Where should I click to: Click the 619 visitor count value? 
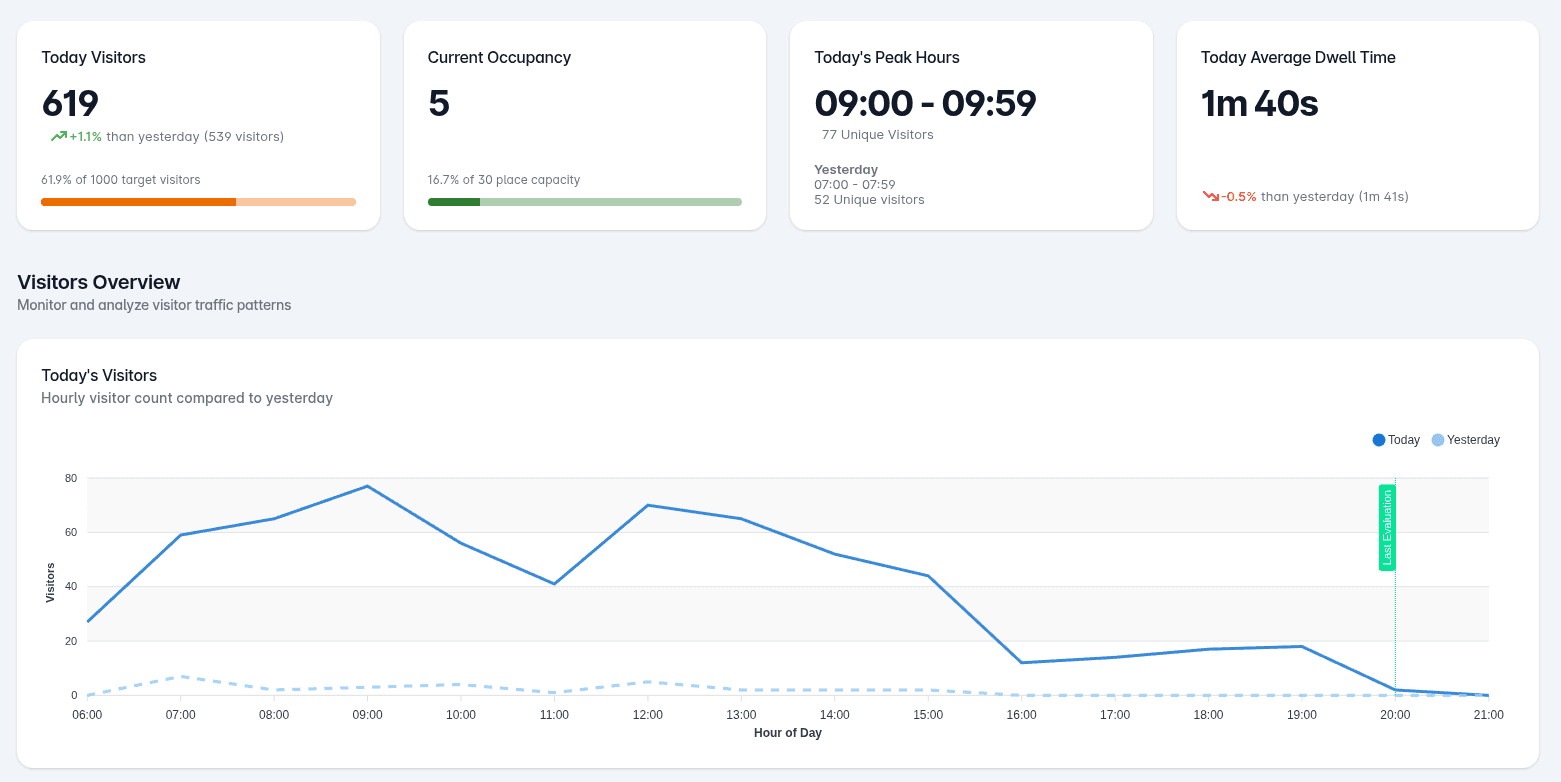69,103
